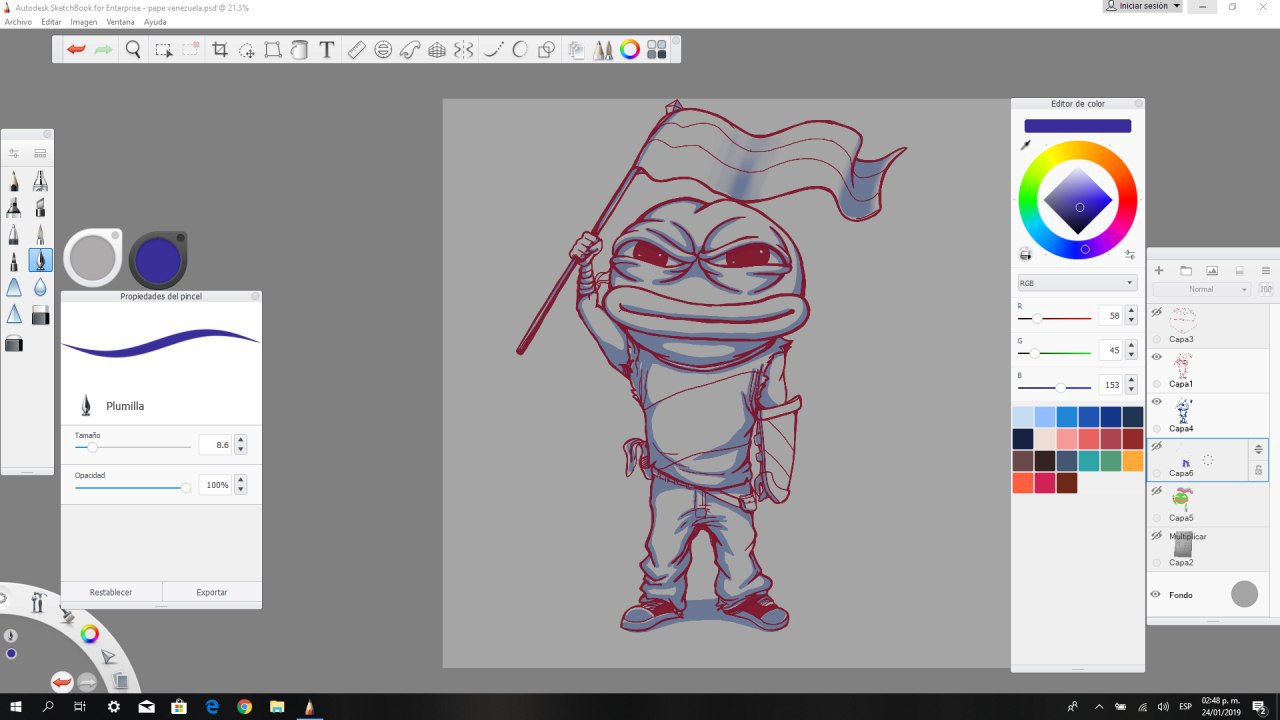
Task: Select the Zoom magnifier tool
Action: 133,50
